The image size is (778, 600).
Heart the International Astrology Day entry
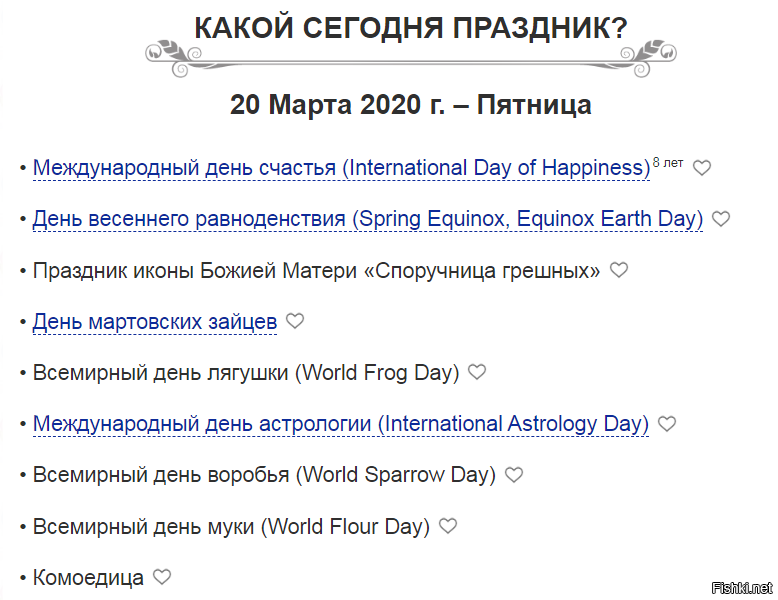pos(667,423)
